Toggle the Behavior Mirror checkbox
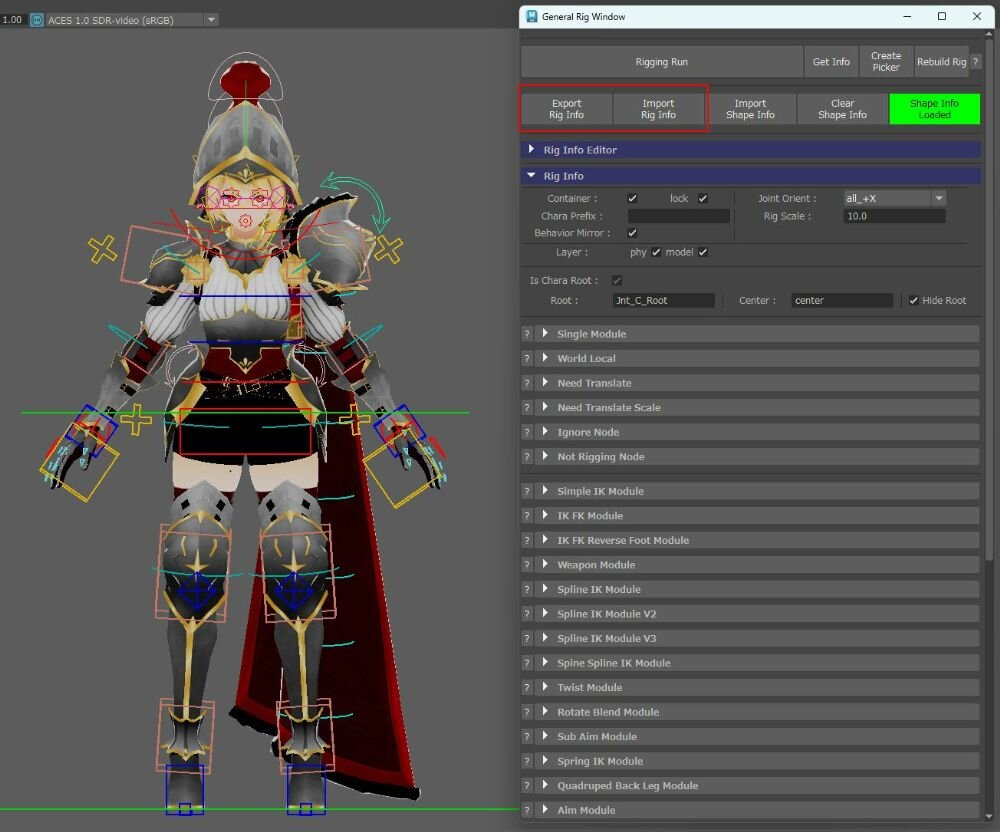 [x=632, y=233]
